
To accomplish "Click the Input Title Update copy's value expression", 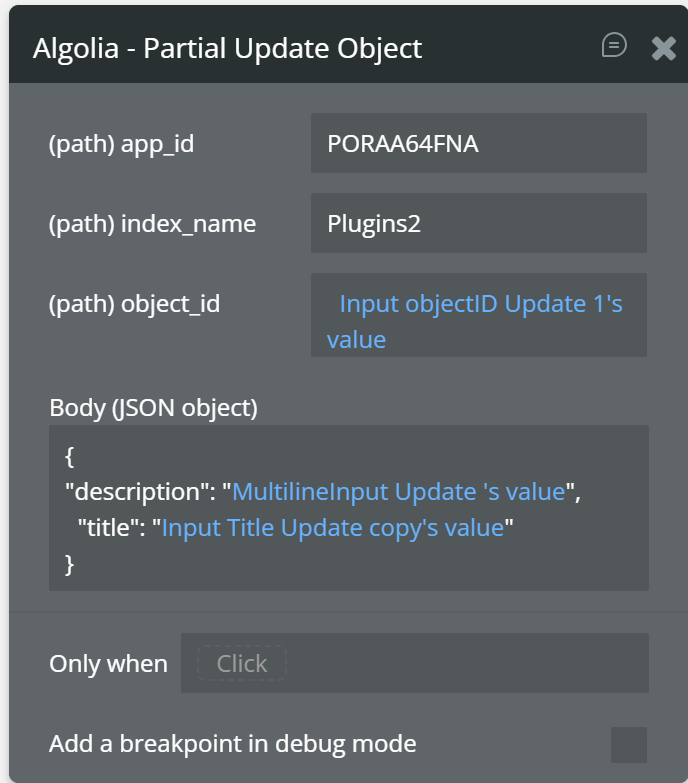I will pyautogui.click(x=332, y=527).
